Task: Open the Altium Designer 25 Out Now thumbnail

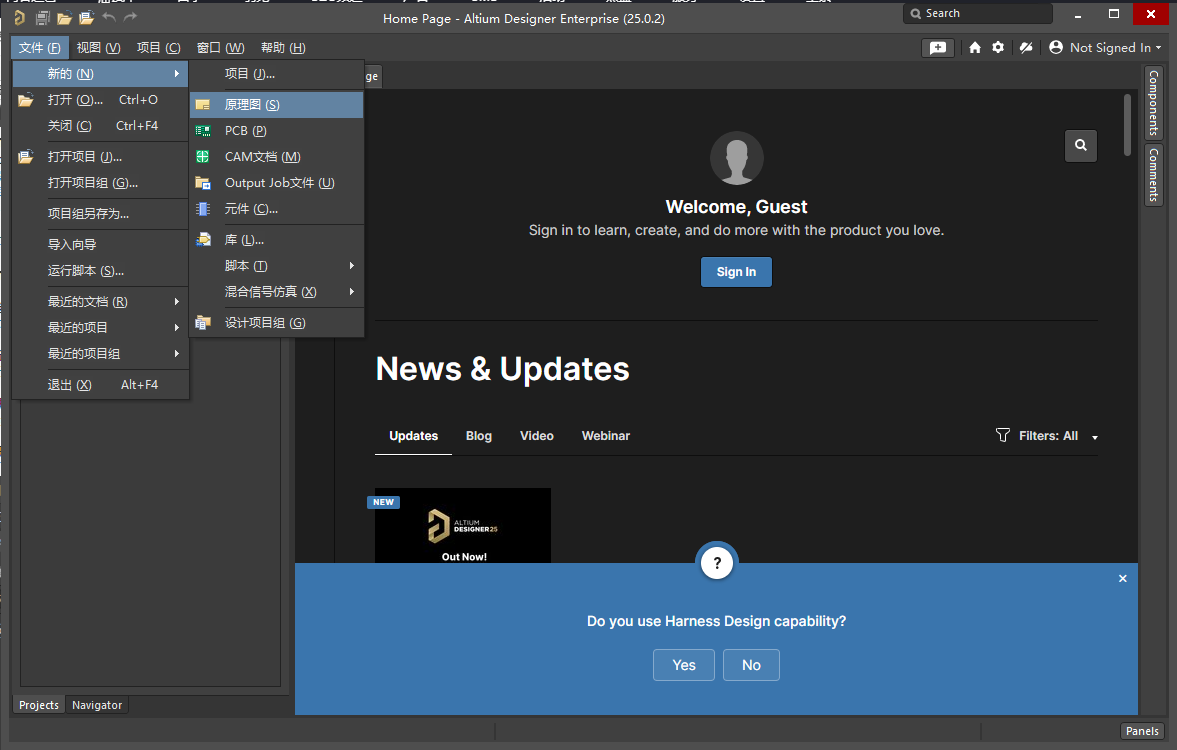Action: (463, 526)
